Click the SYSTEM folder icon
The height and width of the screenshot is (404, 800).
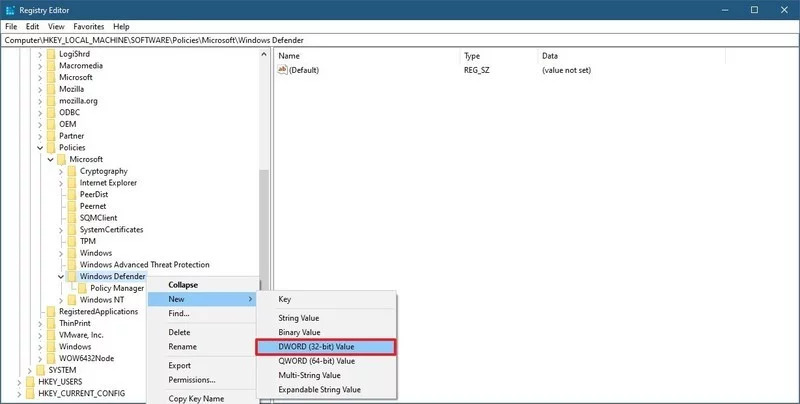tap(38, 369)
